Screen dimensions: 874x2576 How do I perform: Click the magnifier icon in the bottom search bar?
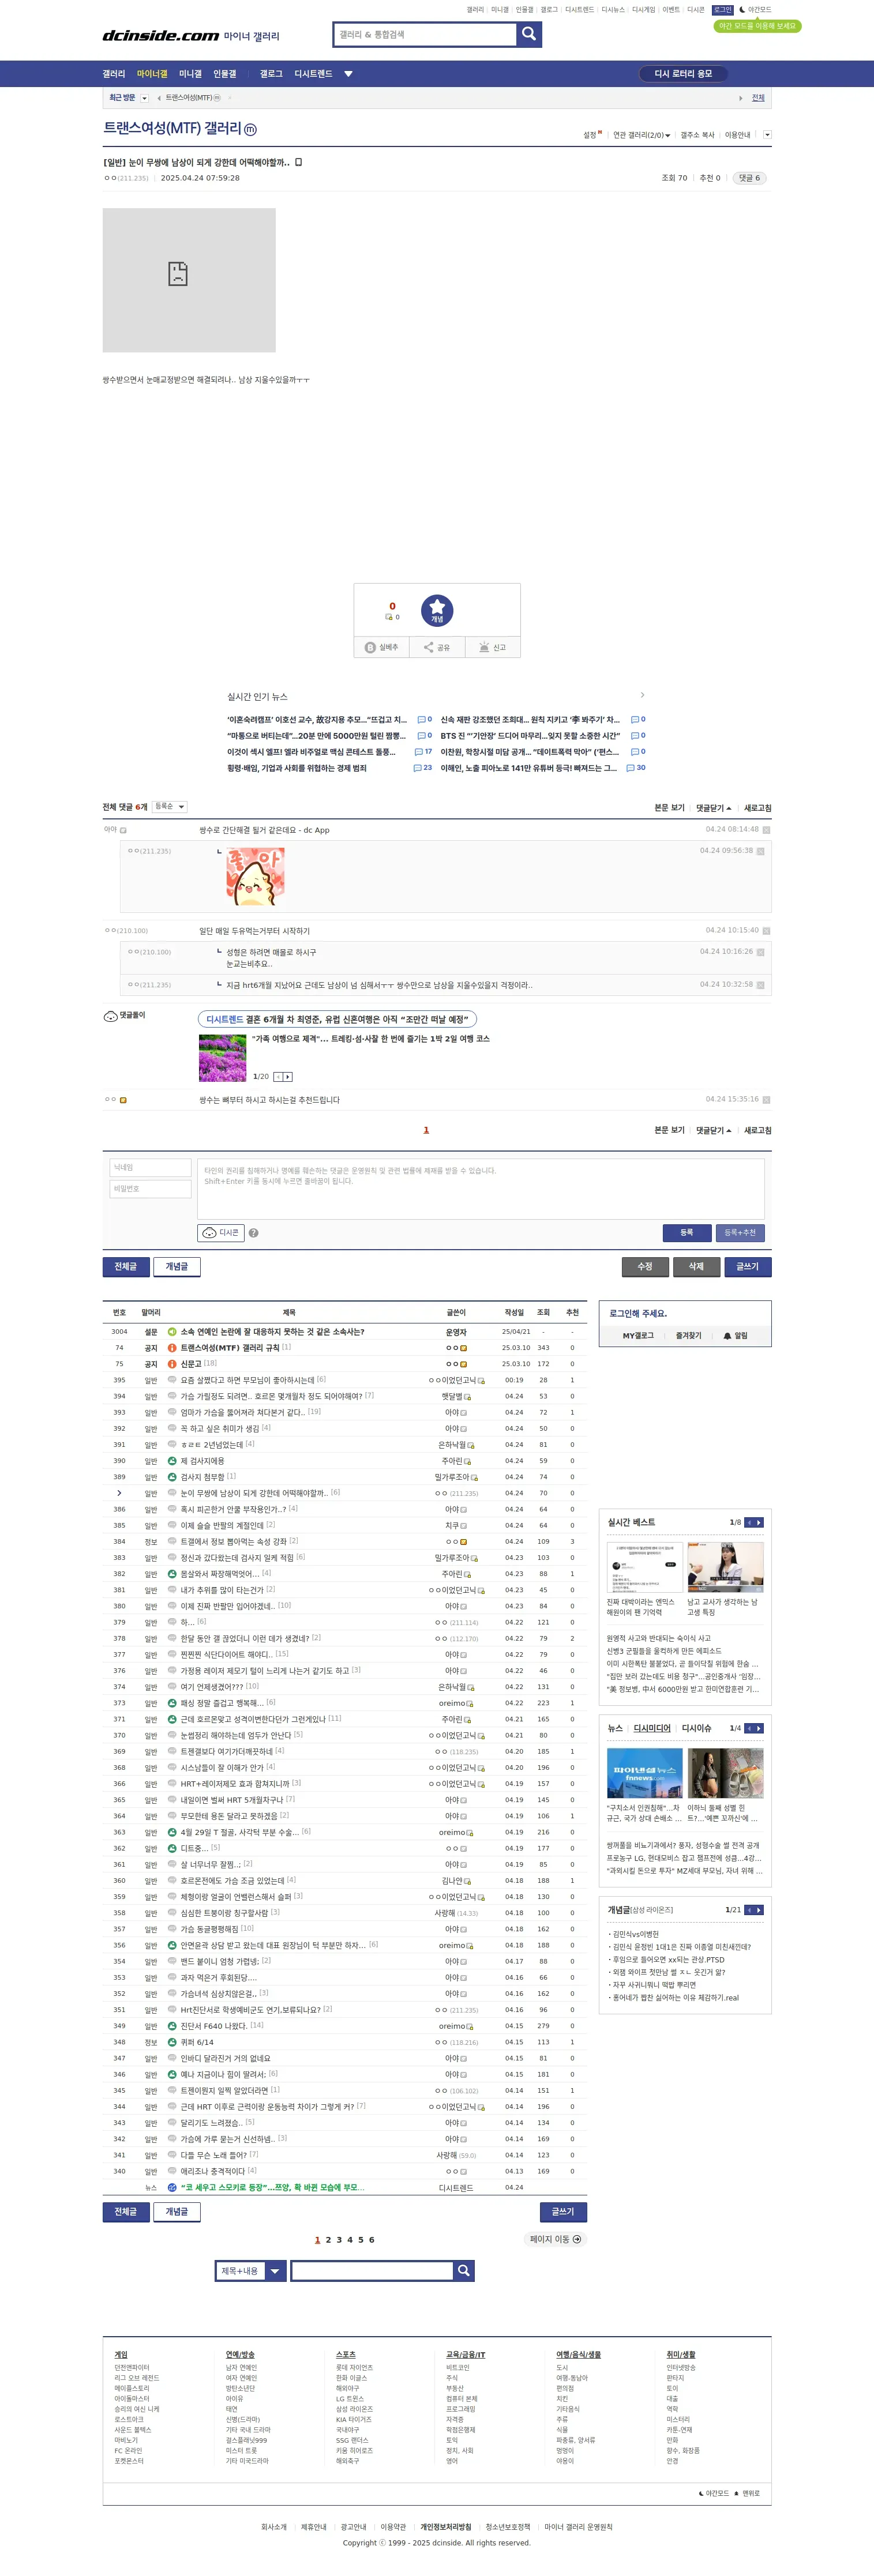point(463,2271)
